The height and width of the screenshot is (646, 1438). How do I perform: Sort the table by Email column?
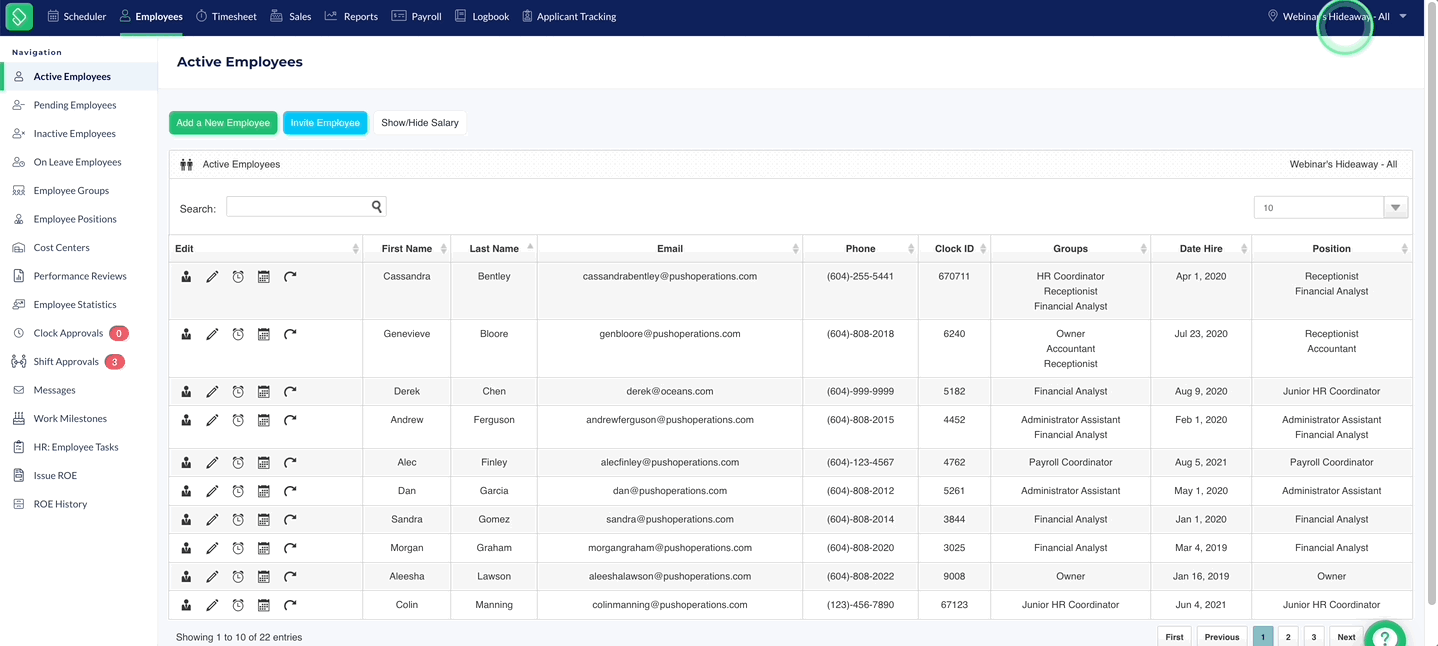[x=670, y=248]
